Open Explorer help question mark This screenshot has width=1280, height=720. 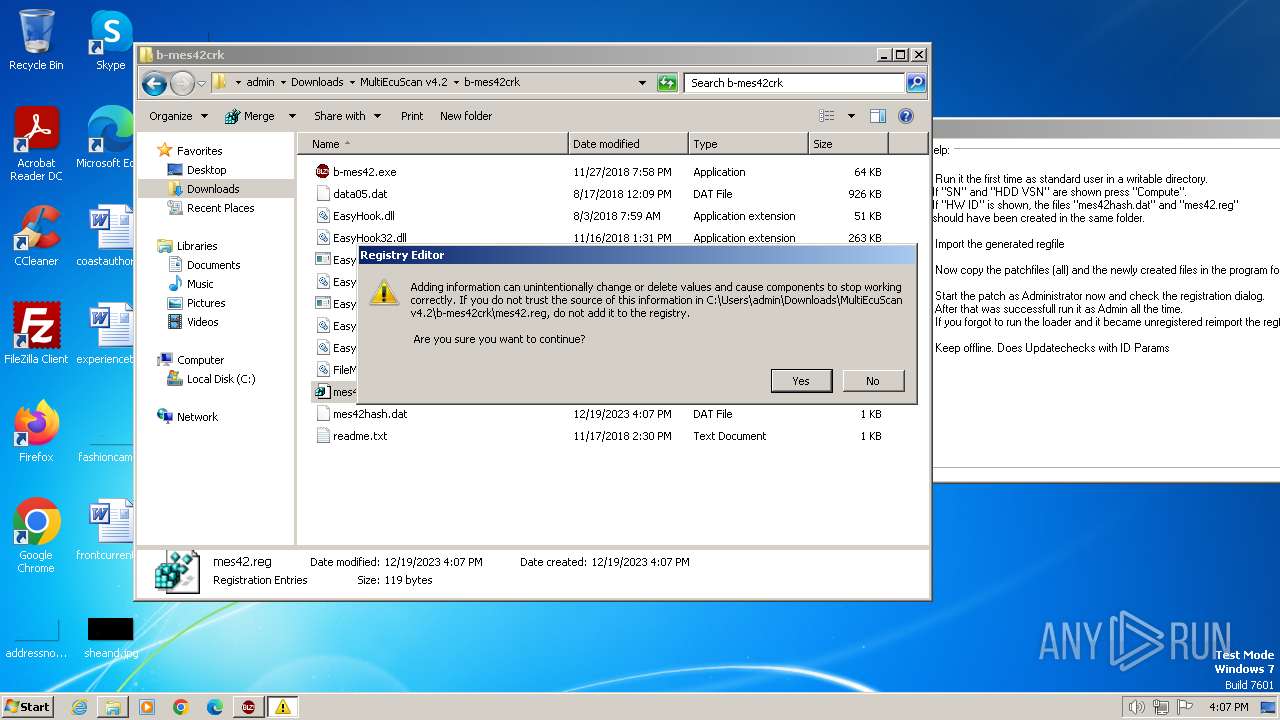point(906,116)
